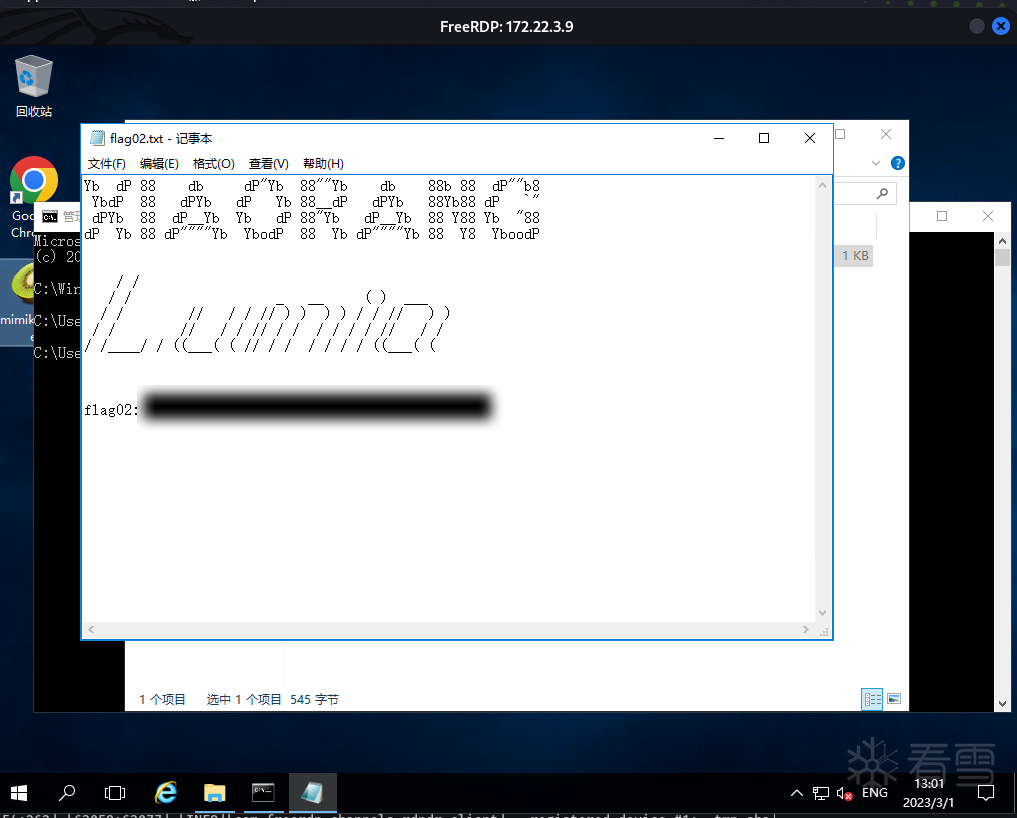Click the Notepad icon in flag02.txt title bar
The height and width of the screenshot is (818, 1017).
tap(97, 138)
